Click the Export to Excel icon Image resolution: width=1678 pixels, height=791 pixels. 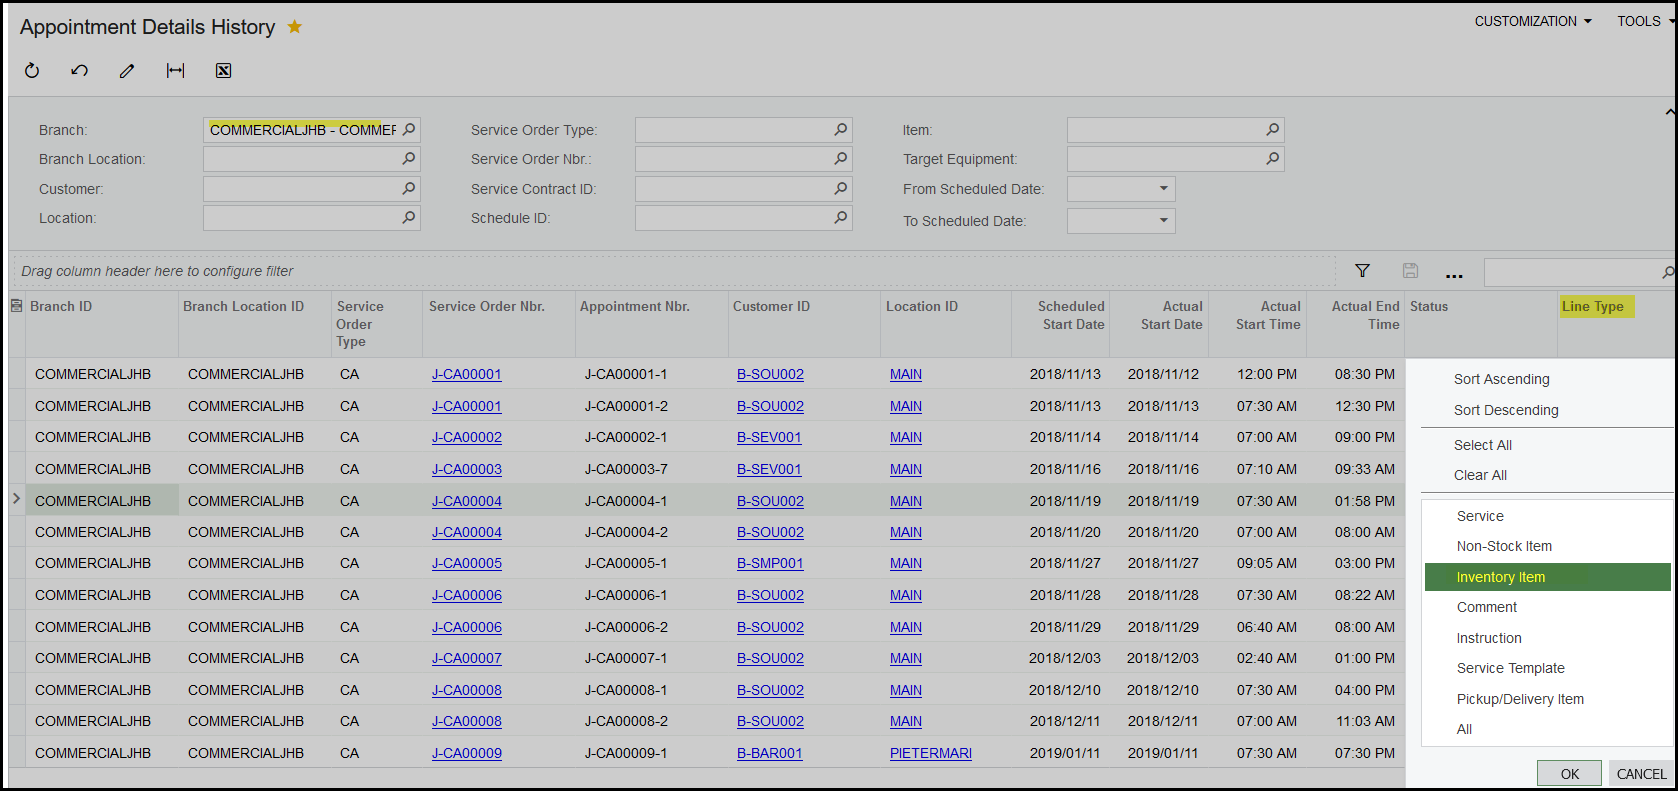click(x=223, y=70)
